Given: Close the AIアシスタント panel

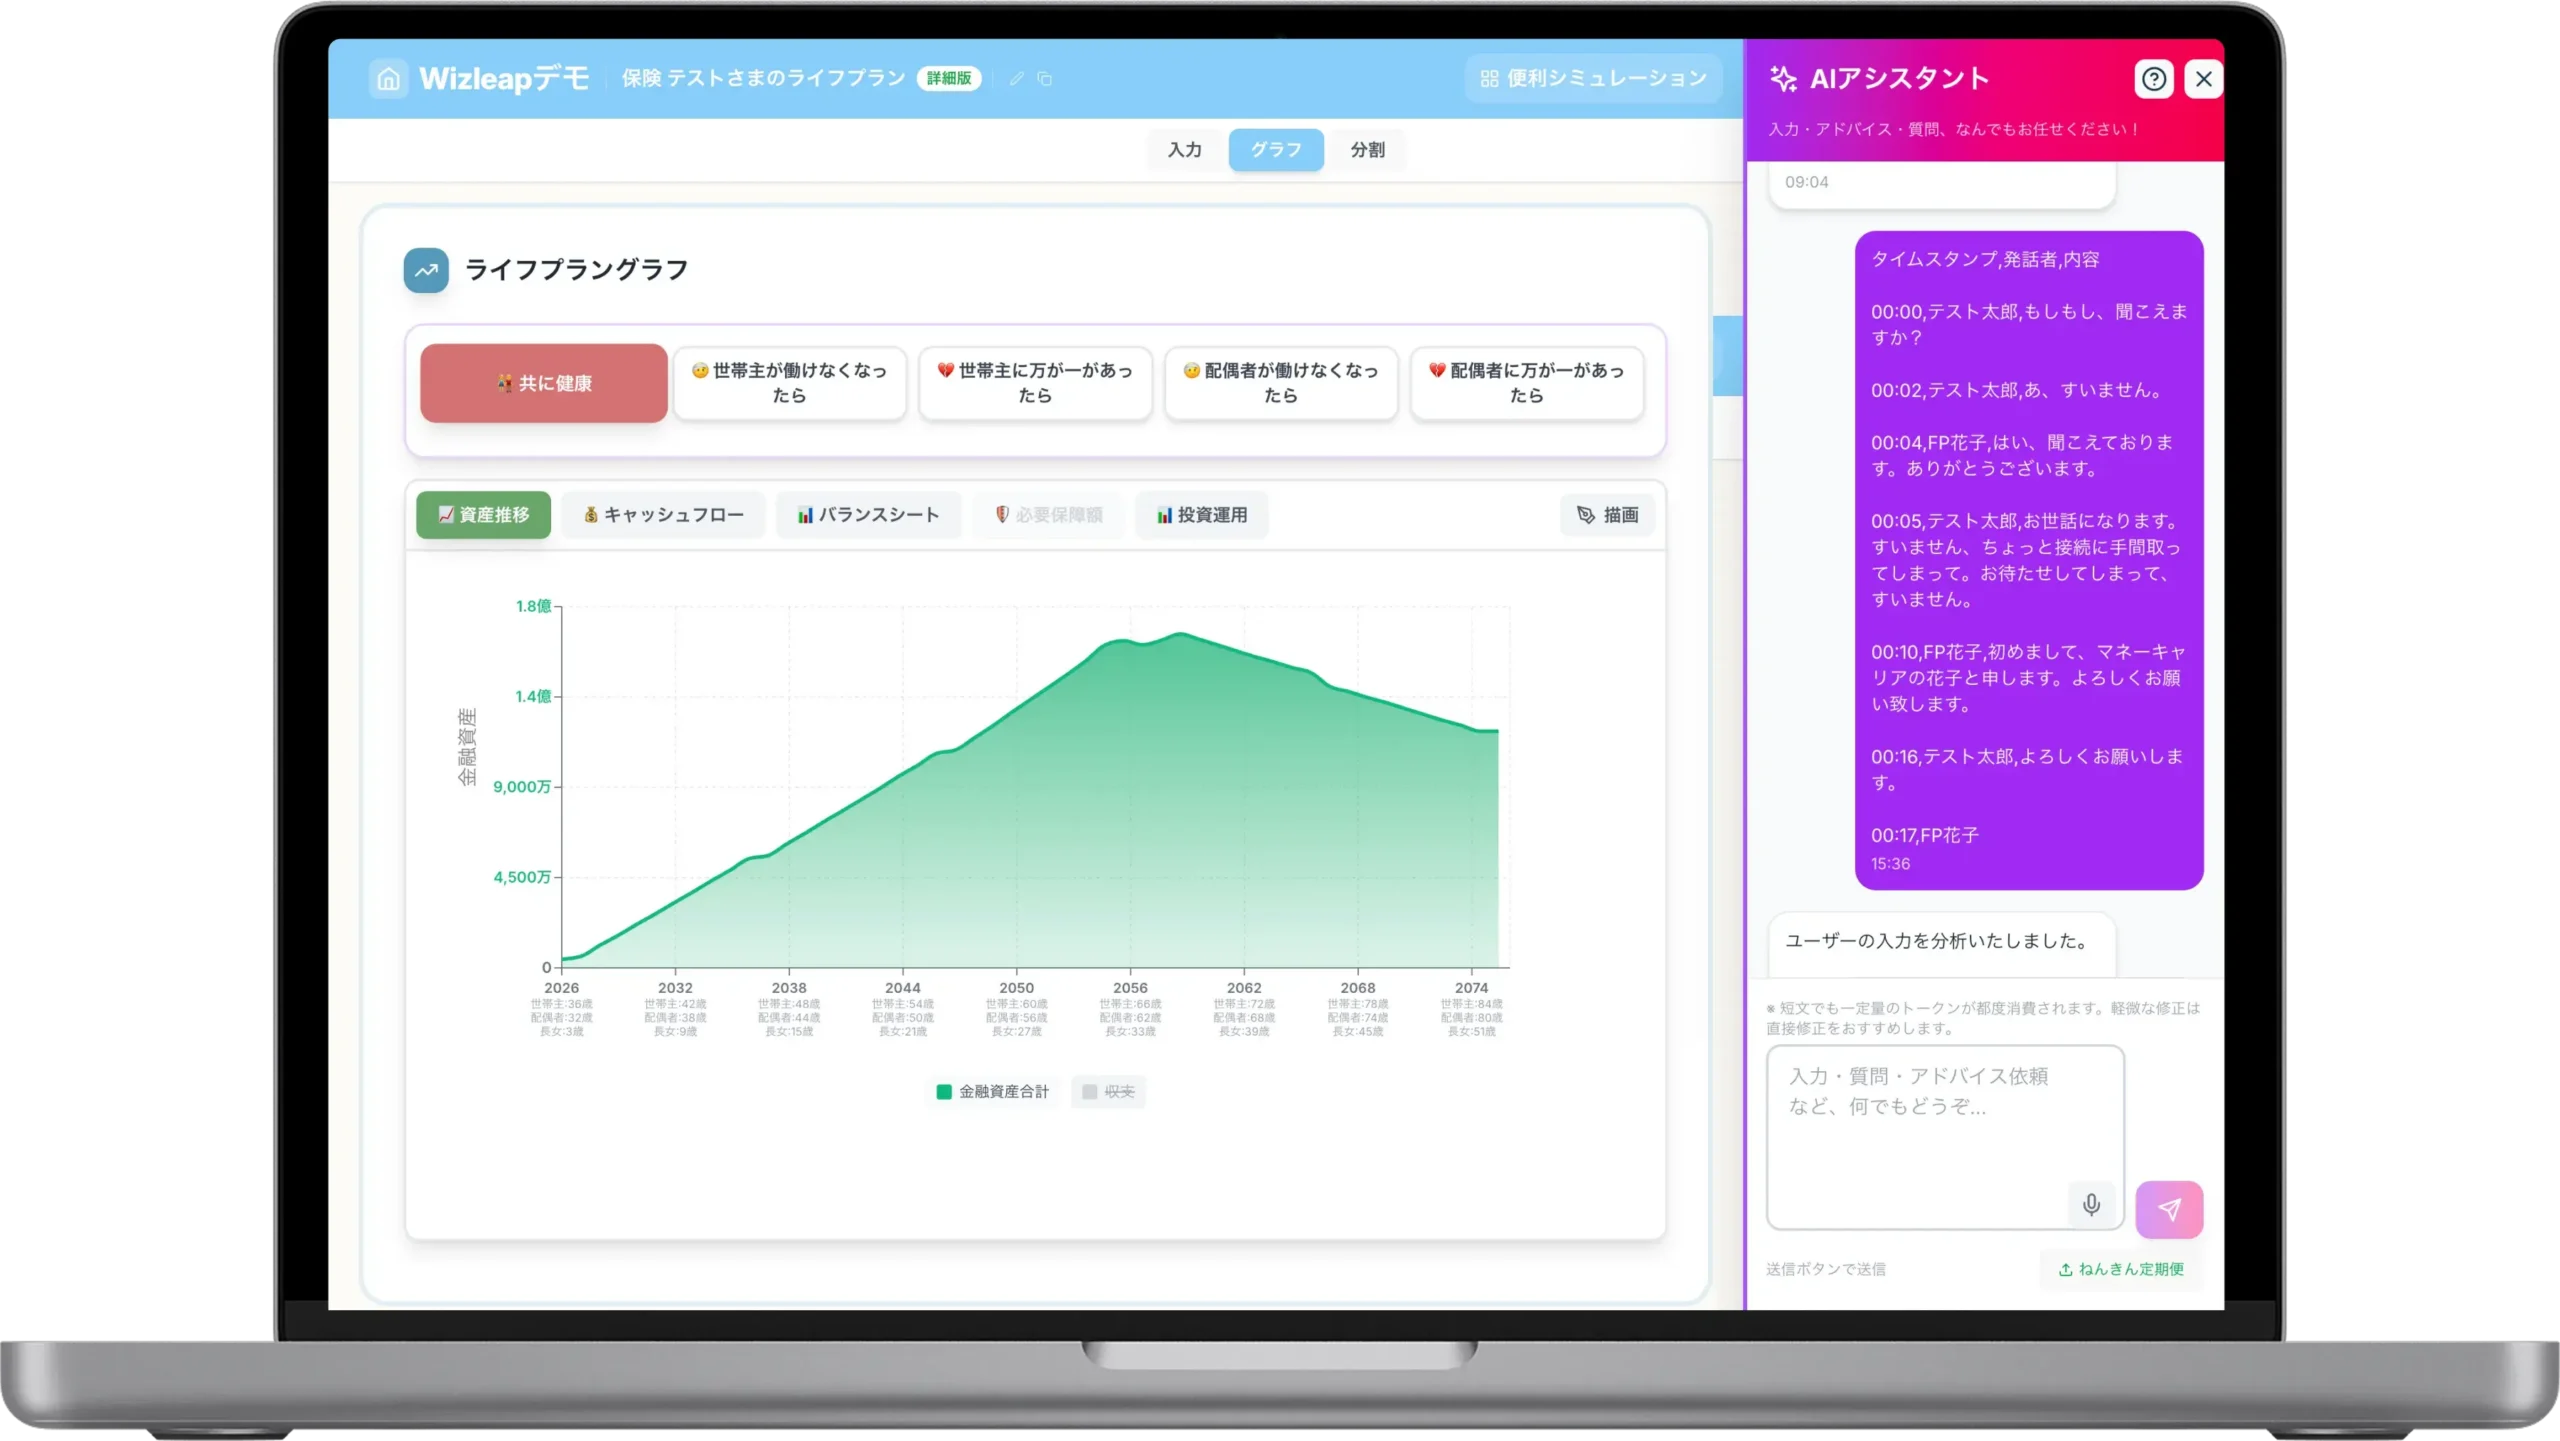Looking at the screenshot, I should pos(2203,78).
